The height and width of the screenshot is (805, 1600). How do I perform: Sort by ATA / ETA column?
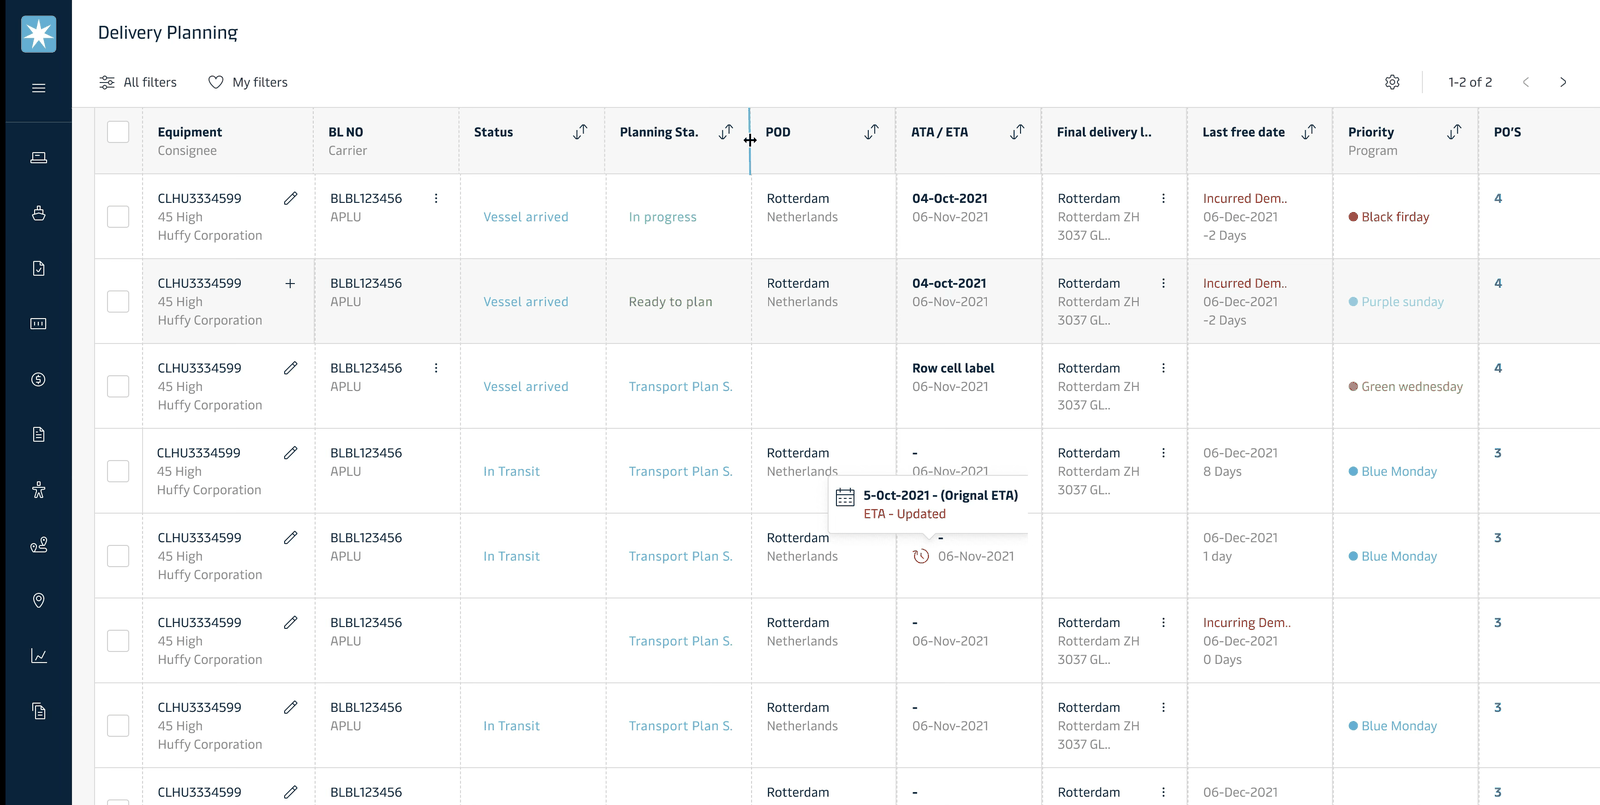tap(1017, 132)
